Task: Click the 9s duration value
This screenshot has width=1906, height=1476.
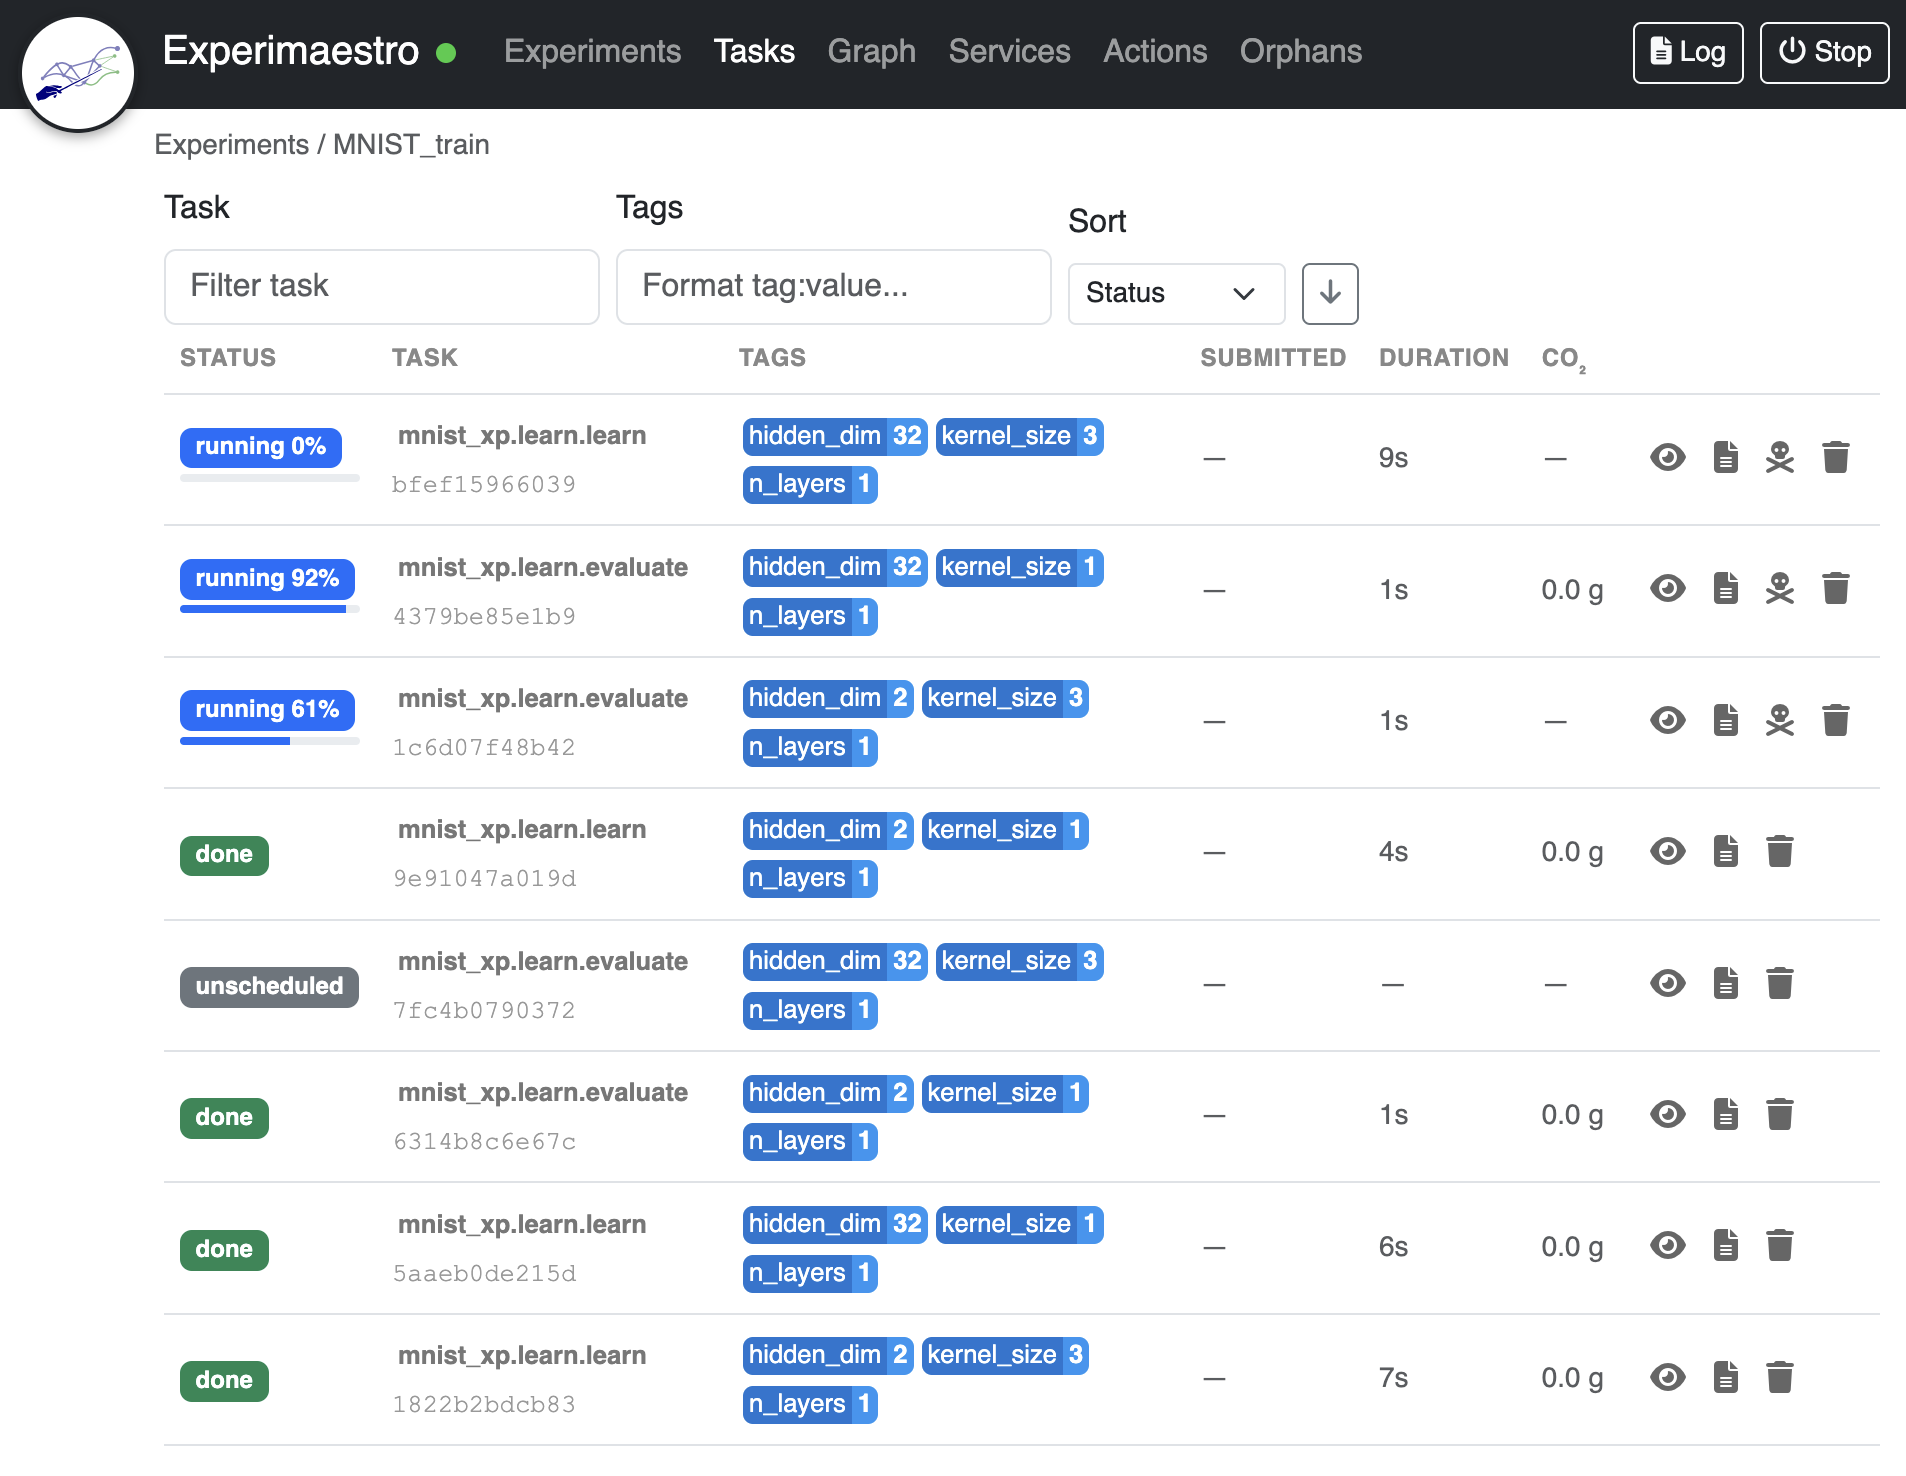Action: point(1393,458)
